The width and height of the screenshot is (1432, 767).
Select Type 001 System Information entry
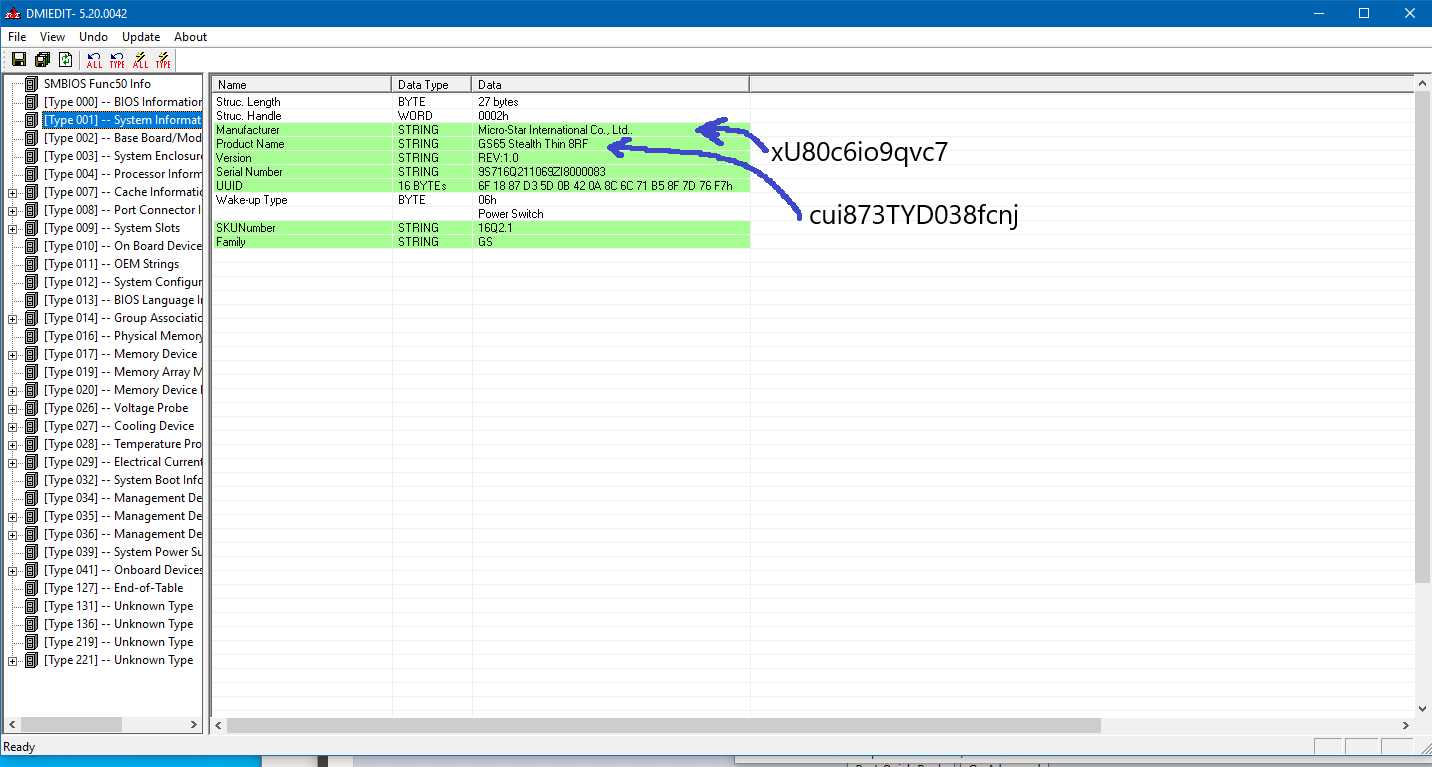click(122, 120)
